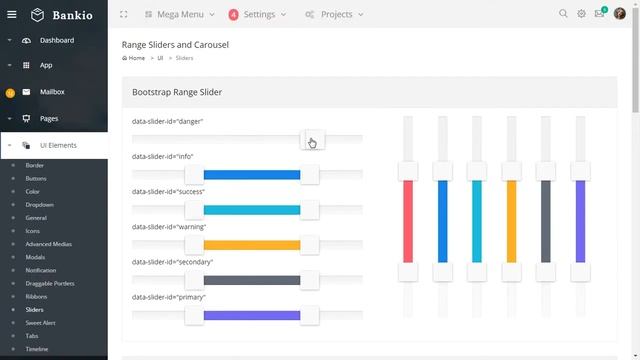Image resolution: width=640 pixels, height=360 pixels.
Task: Click the gray secondary slider bar
Action: coord(252,280)
